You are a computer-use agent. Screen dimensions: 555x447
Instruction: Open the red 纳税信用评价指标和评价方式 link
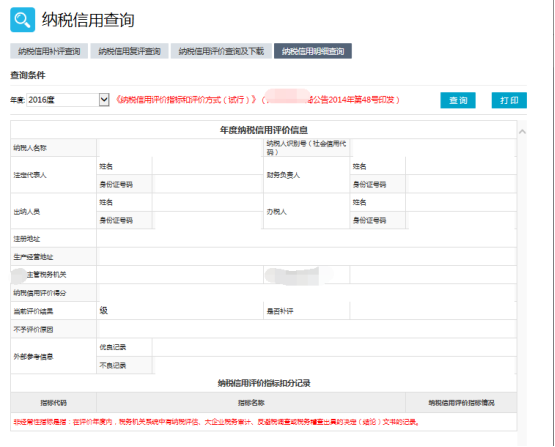coord(258,100)
